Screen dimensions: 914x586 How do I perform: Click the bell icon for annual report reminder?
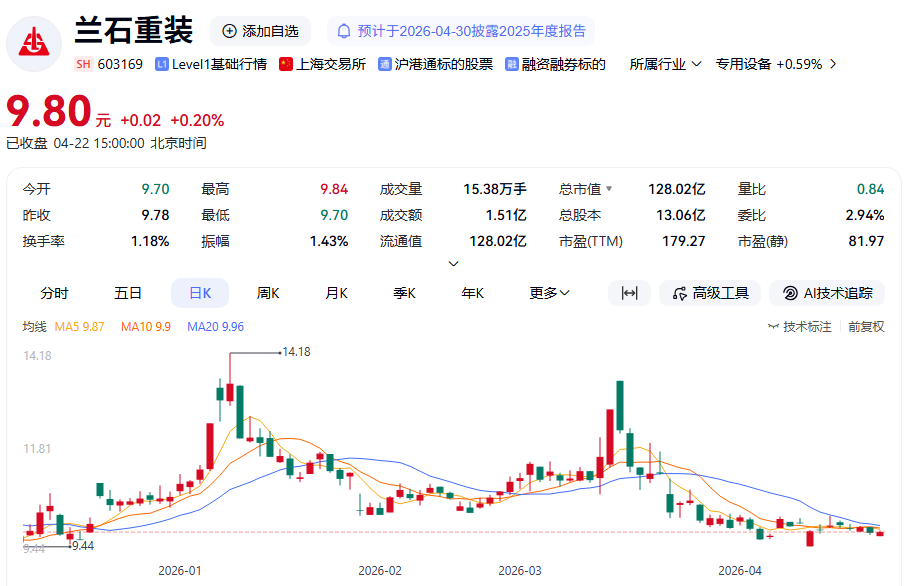point(345,31)
